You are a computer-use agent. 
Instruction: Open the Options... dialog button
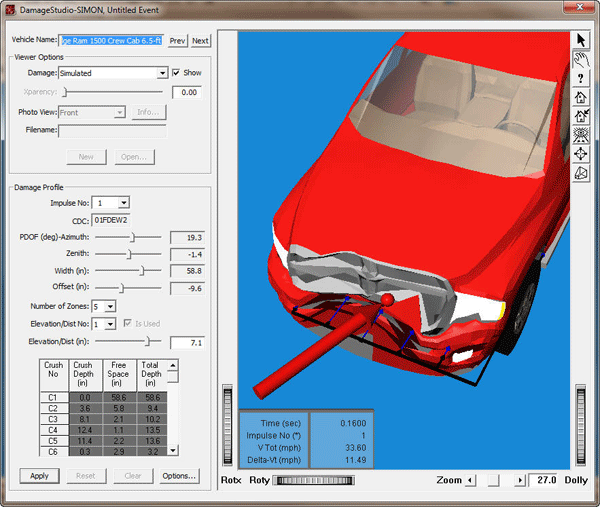click(180, 476)
